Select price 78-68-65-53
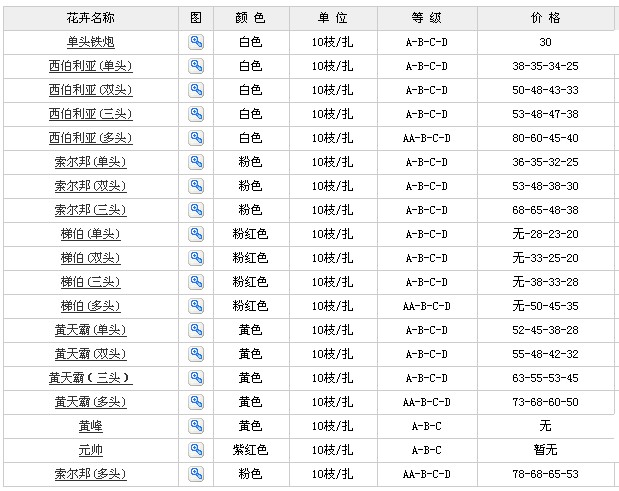The width and height of the screenshot is (619, 491). (545, 474)
